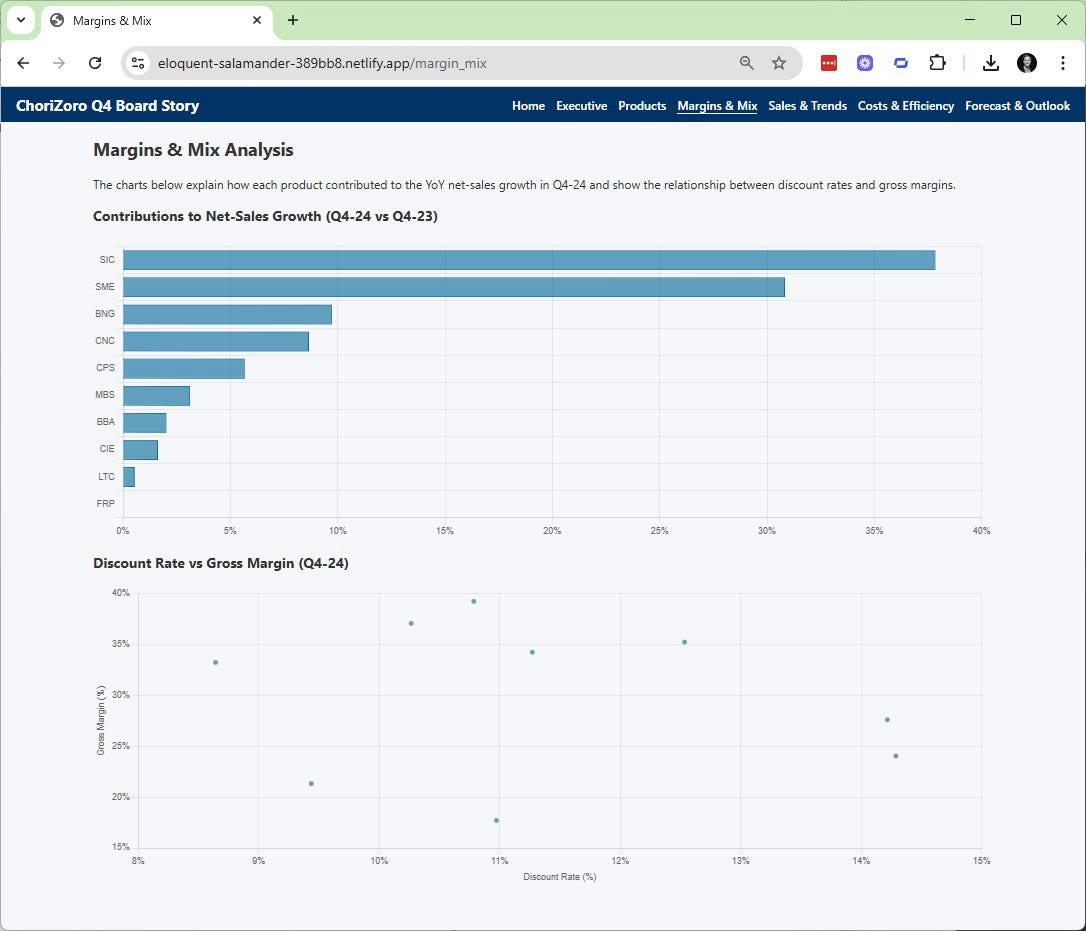Click the zoom magnifier icon in address bar
Image resolution: width=1086 pixels, height=931 pixels.
tap(746, 63)
